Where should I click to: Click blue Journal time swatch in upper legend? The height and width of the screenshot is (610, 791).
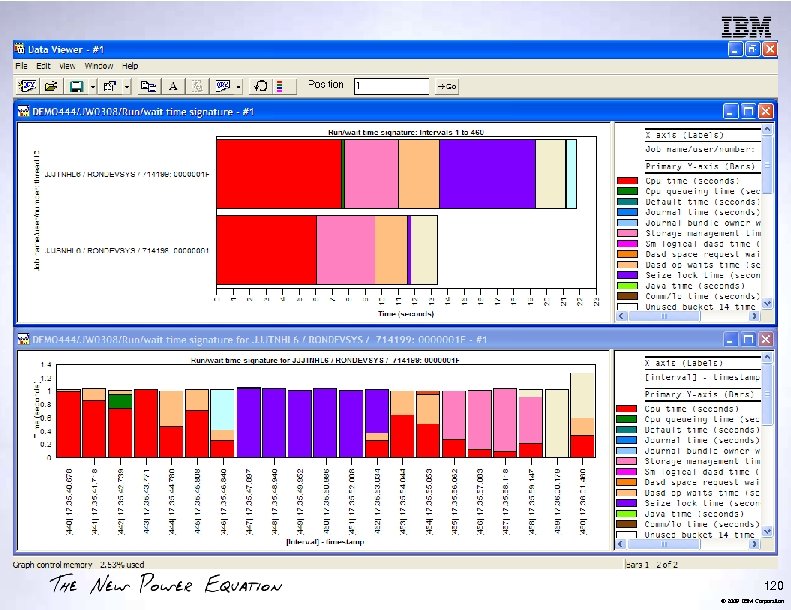(627, 212)
